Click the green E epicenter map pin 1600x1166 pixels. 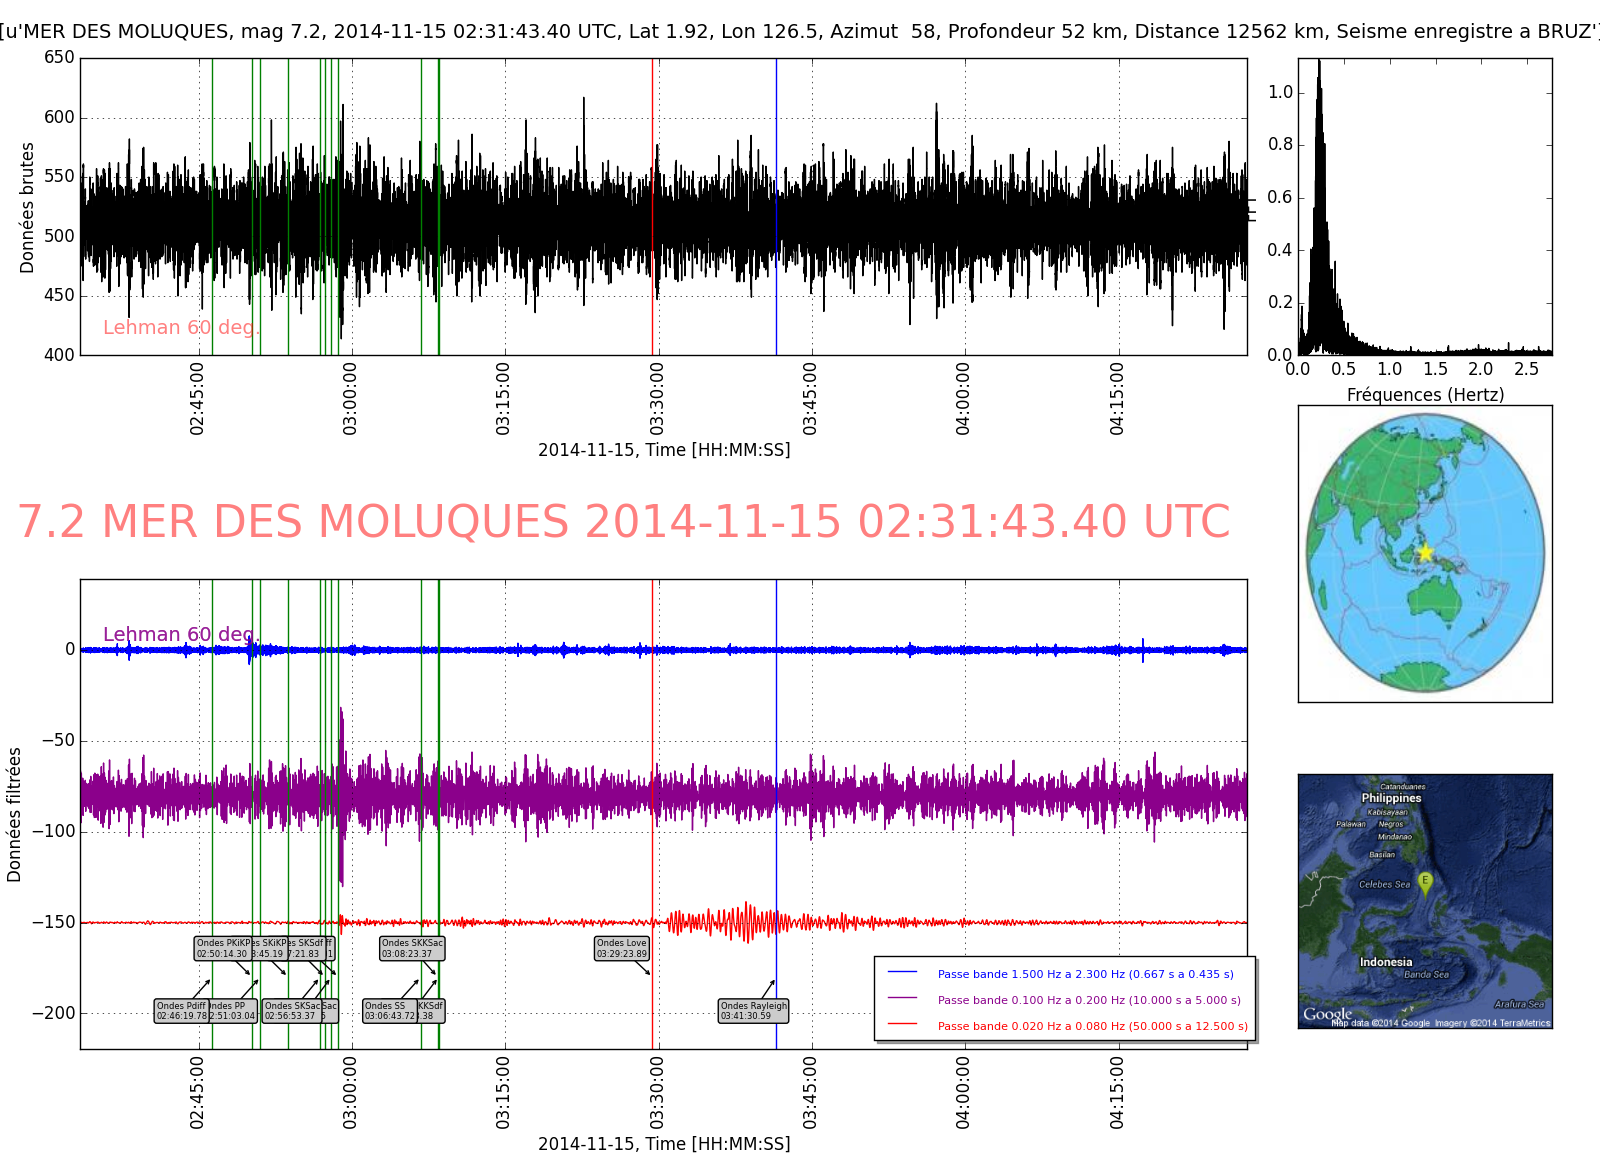click(1425, 882)
